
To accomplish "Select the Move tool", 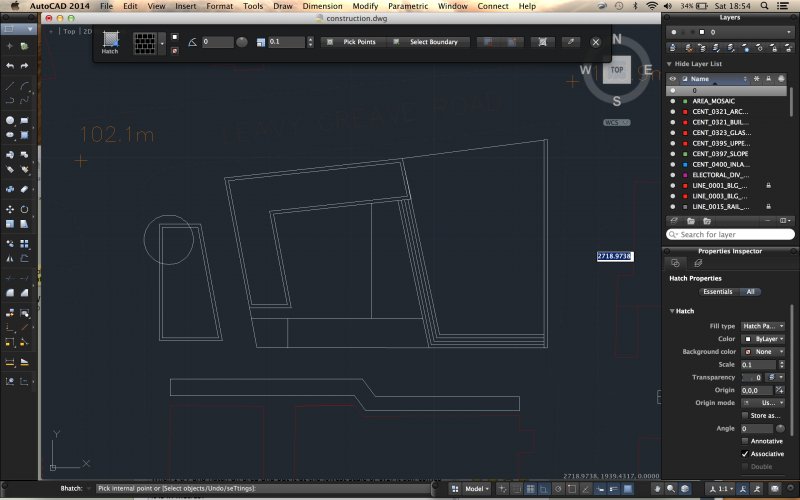I will pos(10,209).
